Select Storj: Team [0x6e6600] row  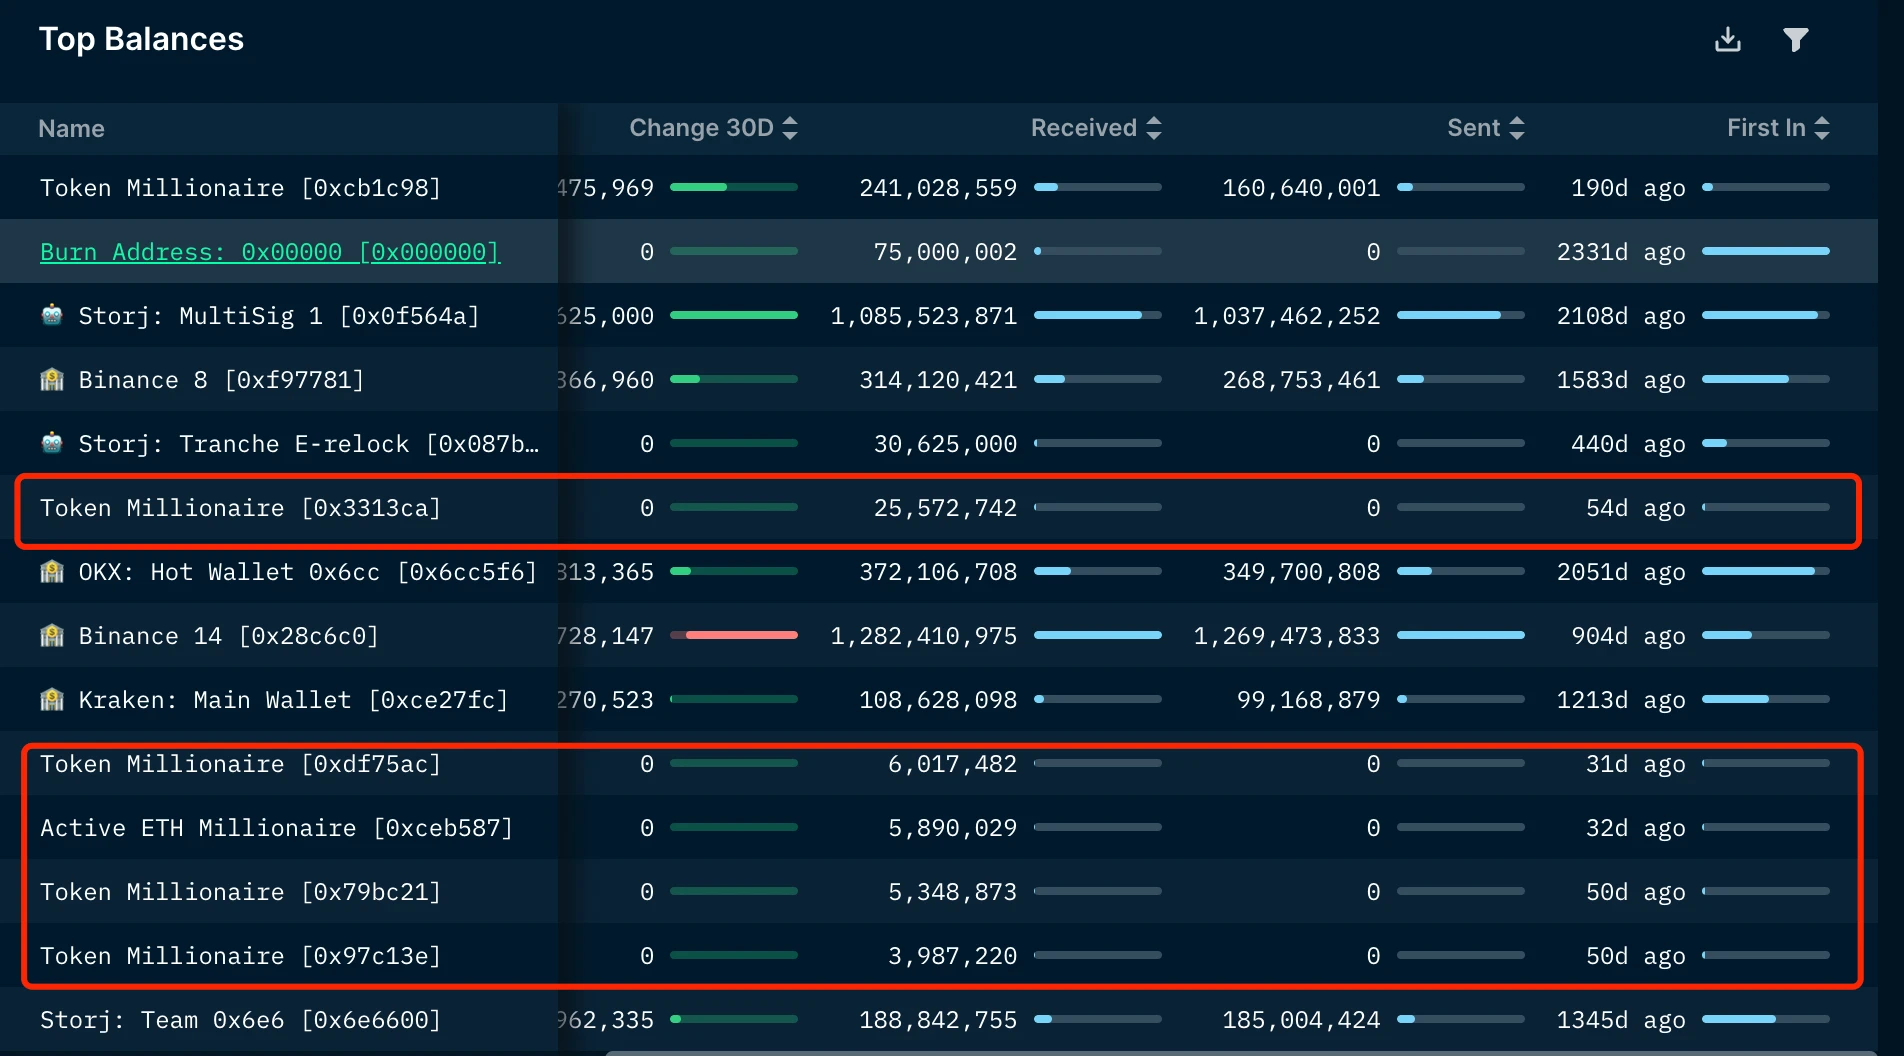click(240, 1019)
